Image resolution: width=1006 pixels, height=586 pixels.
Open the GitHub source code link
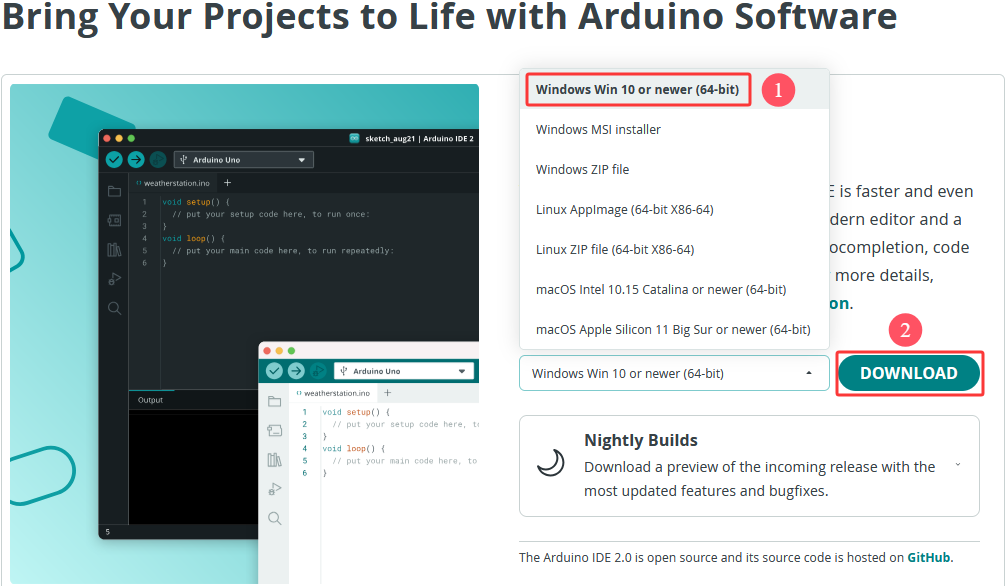[x=929, y=557]
